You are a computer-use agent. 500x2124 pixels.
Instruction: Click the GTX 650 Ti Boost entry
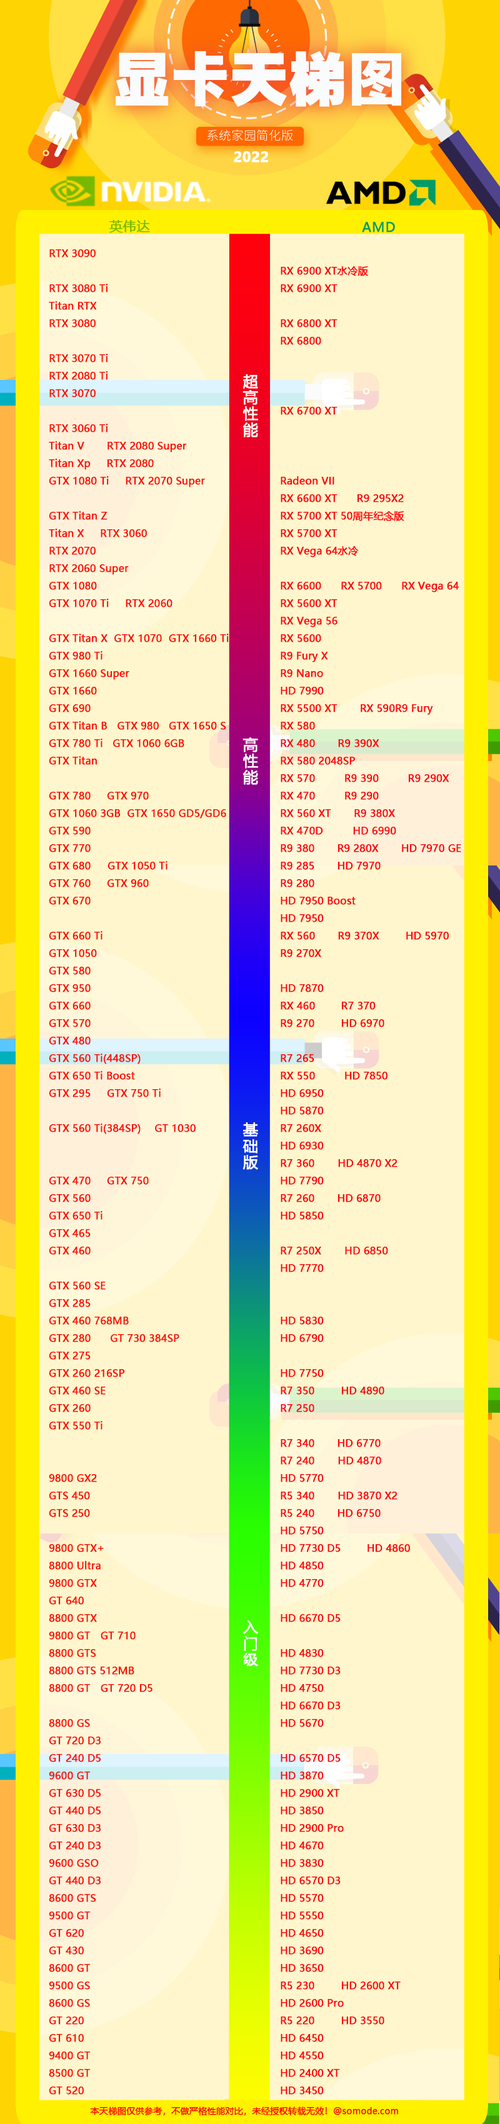92,1076
